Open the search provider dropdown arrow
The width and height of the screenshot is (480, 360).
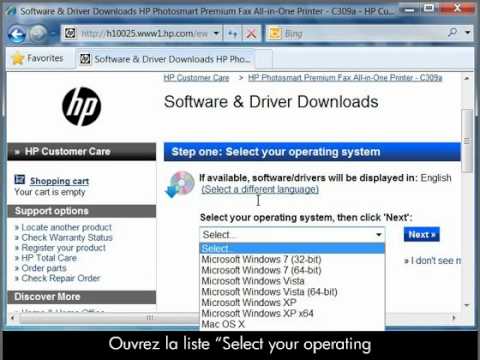tap(467, 33)
